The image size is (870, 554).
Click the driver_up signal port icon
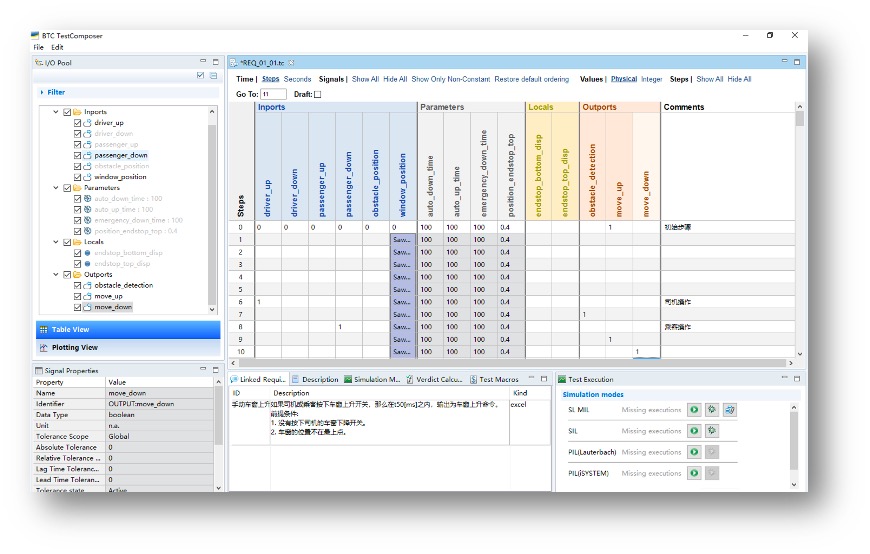pos(88,123)
